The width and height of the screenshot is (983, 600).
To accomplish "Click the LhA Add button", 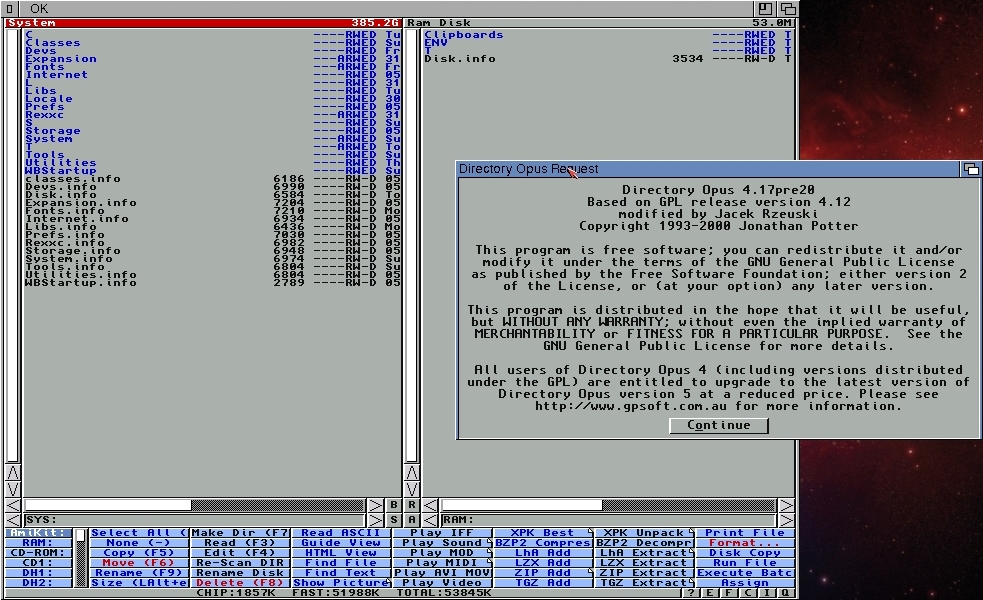I will click(x=543, y=553).
